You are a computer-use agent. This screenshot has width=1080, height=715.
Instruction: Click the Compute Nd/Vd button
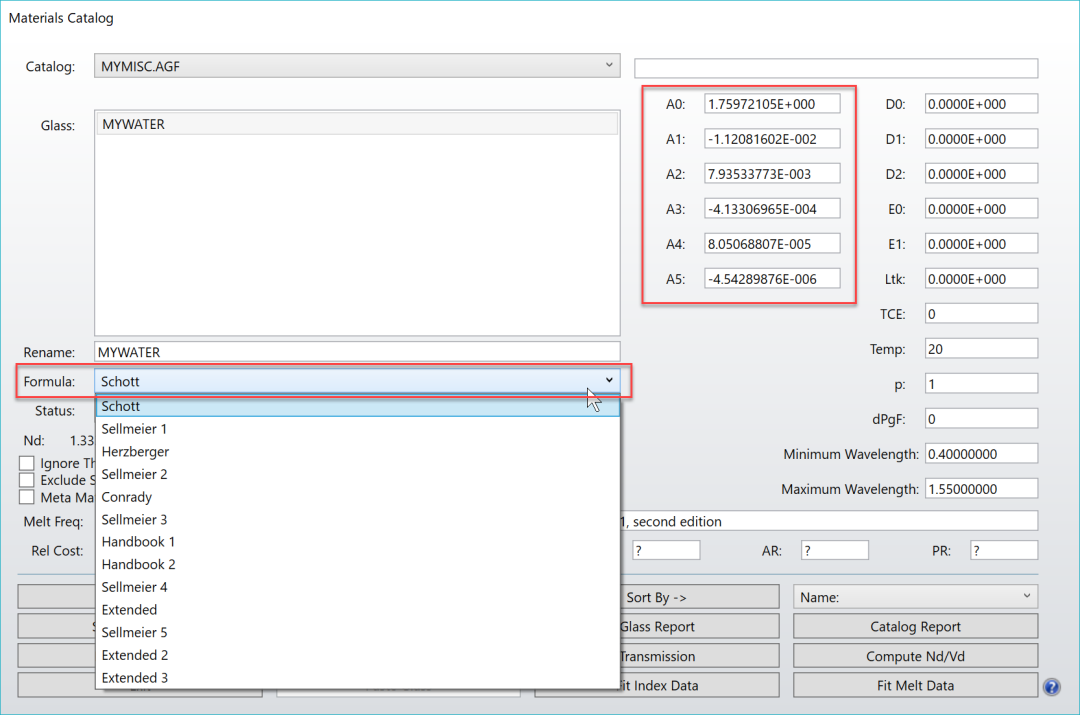click(915, 656)
